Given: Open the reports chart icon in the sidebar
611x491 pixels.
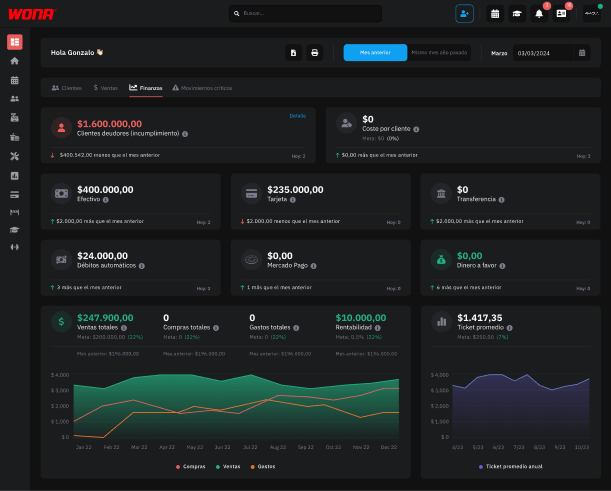Looking at the screenshot, I should (15, 176).
